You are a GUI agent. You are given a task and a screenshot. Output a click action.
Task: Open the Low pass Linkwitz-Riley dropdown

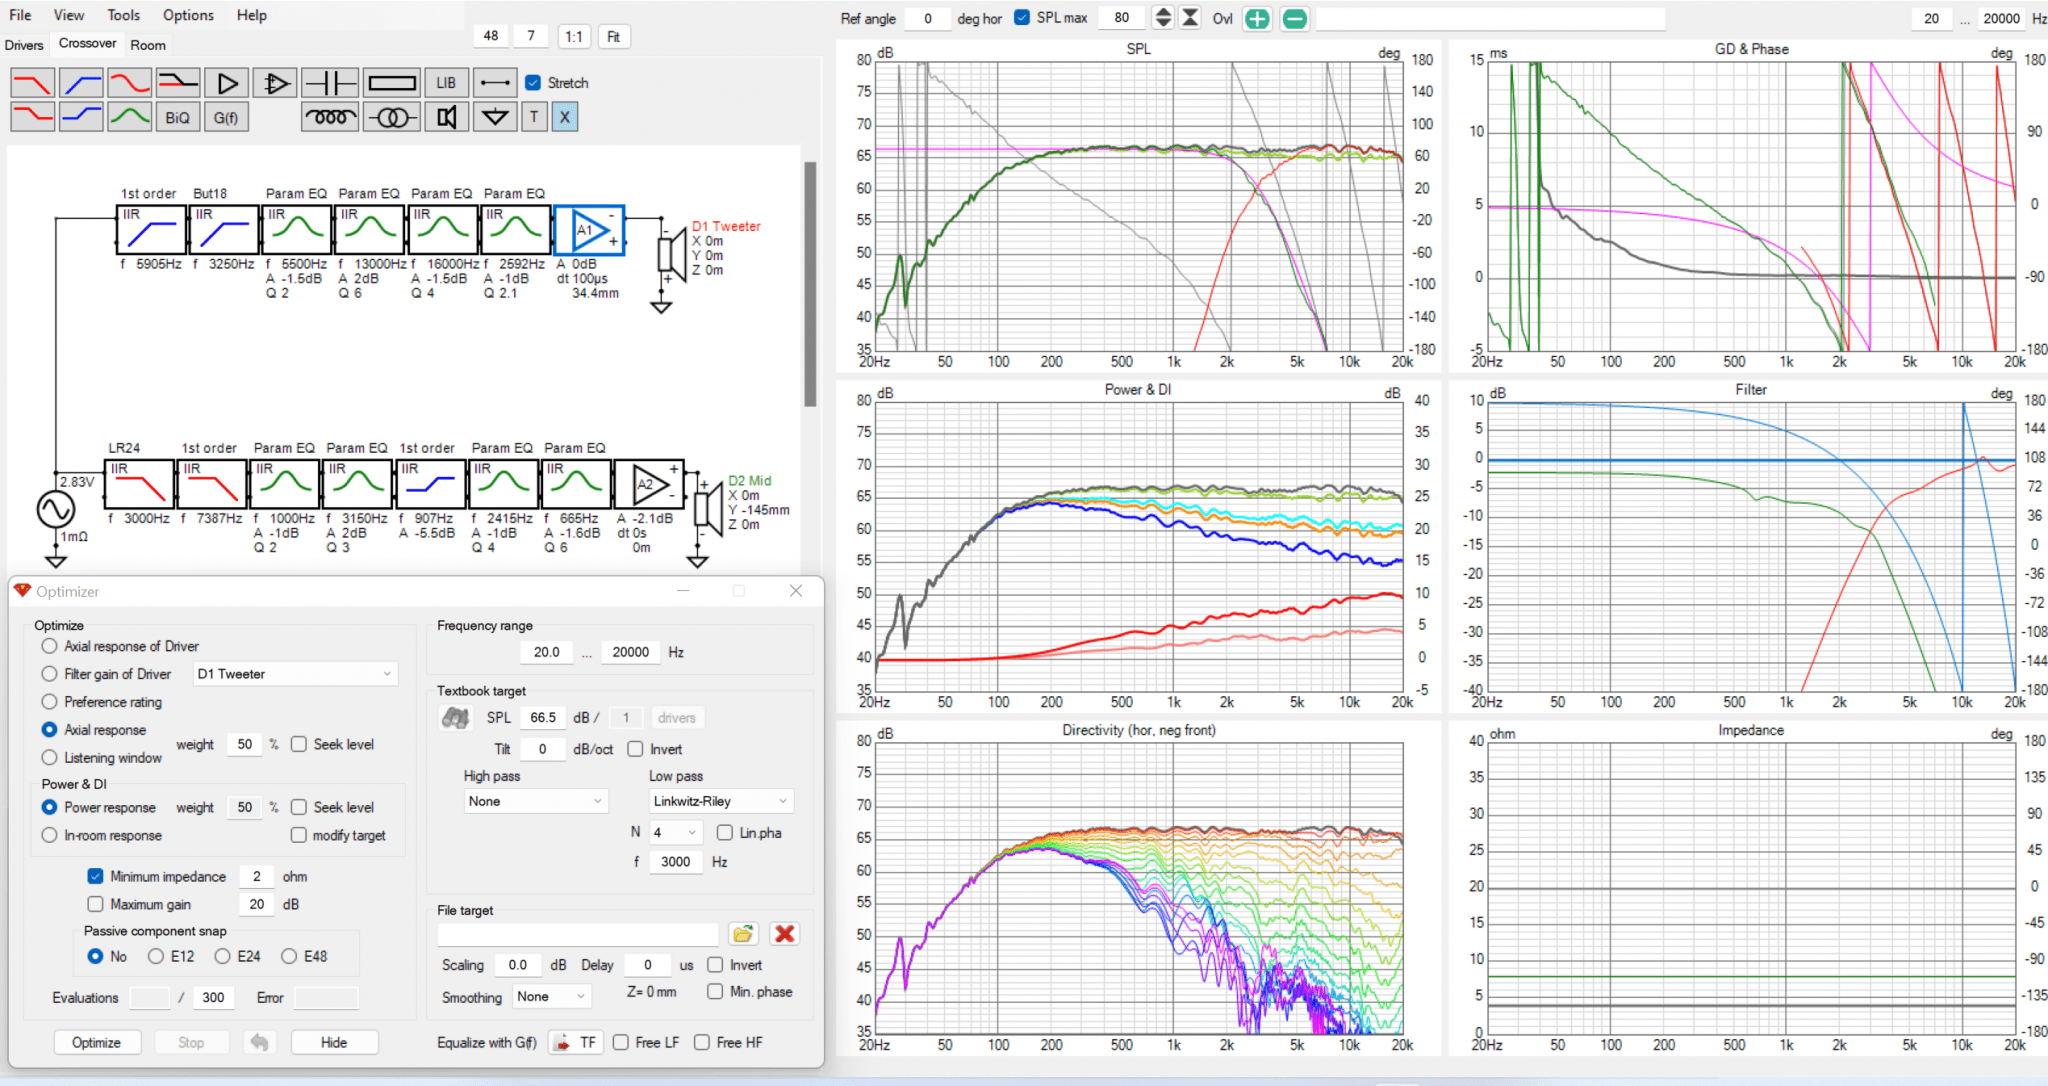(x=721, y=801)
